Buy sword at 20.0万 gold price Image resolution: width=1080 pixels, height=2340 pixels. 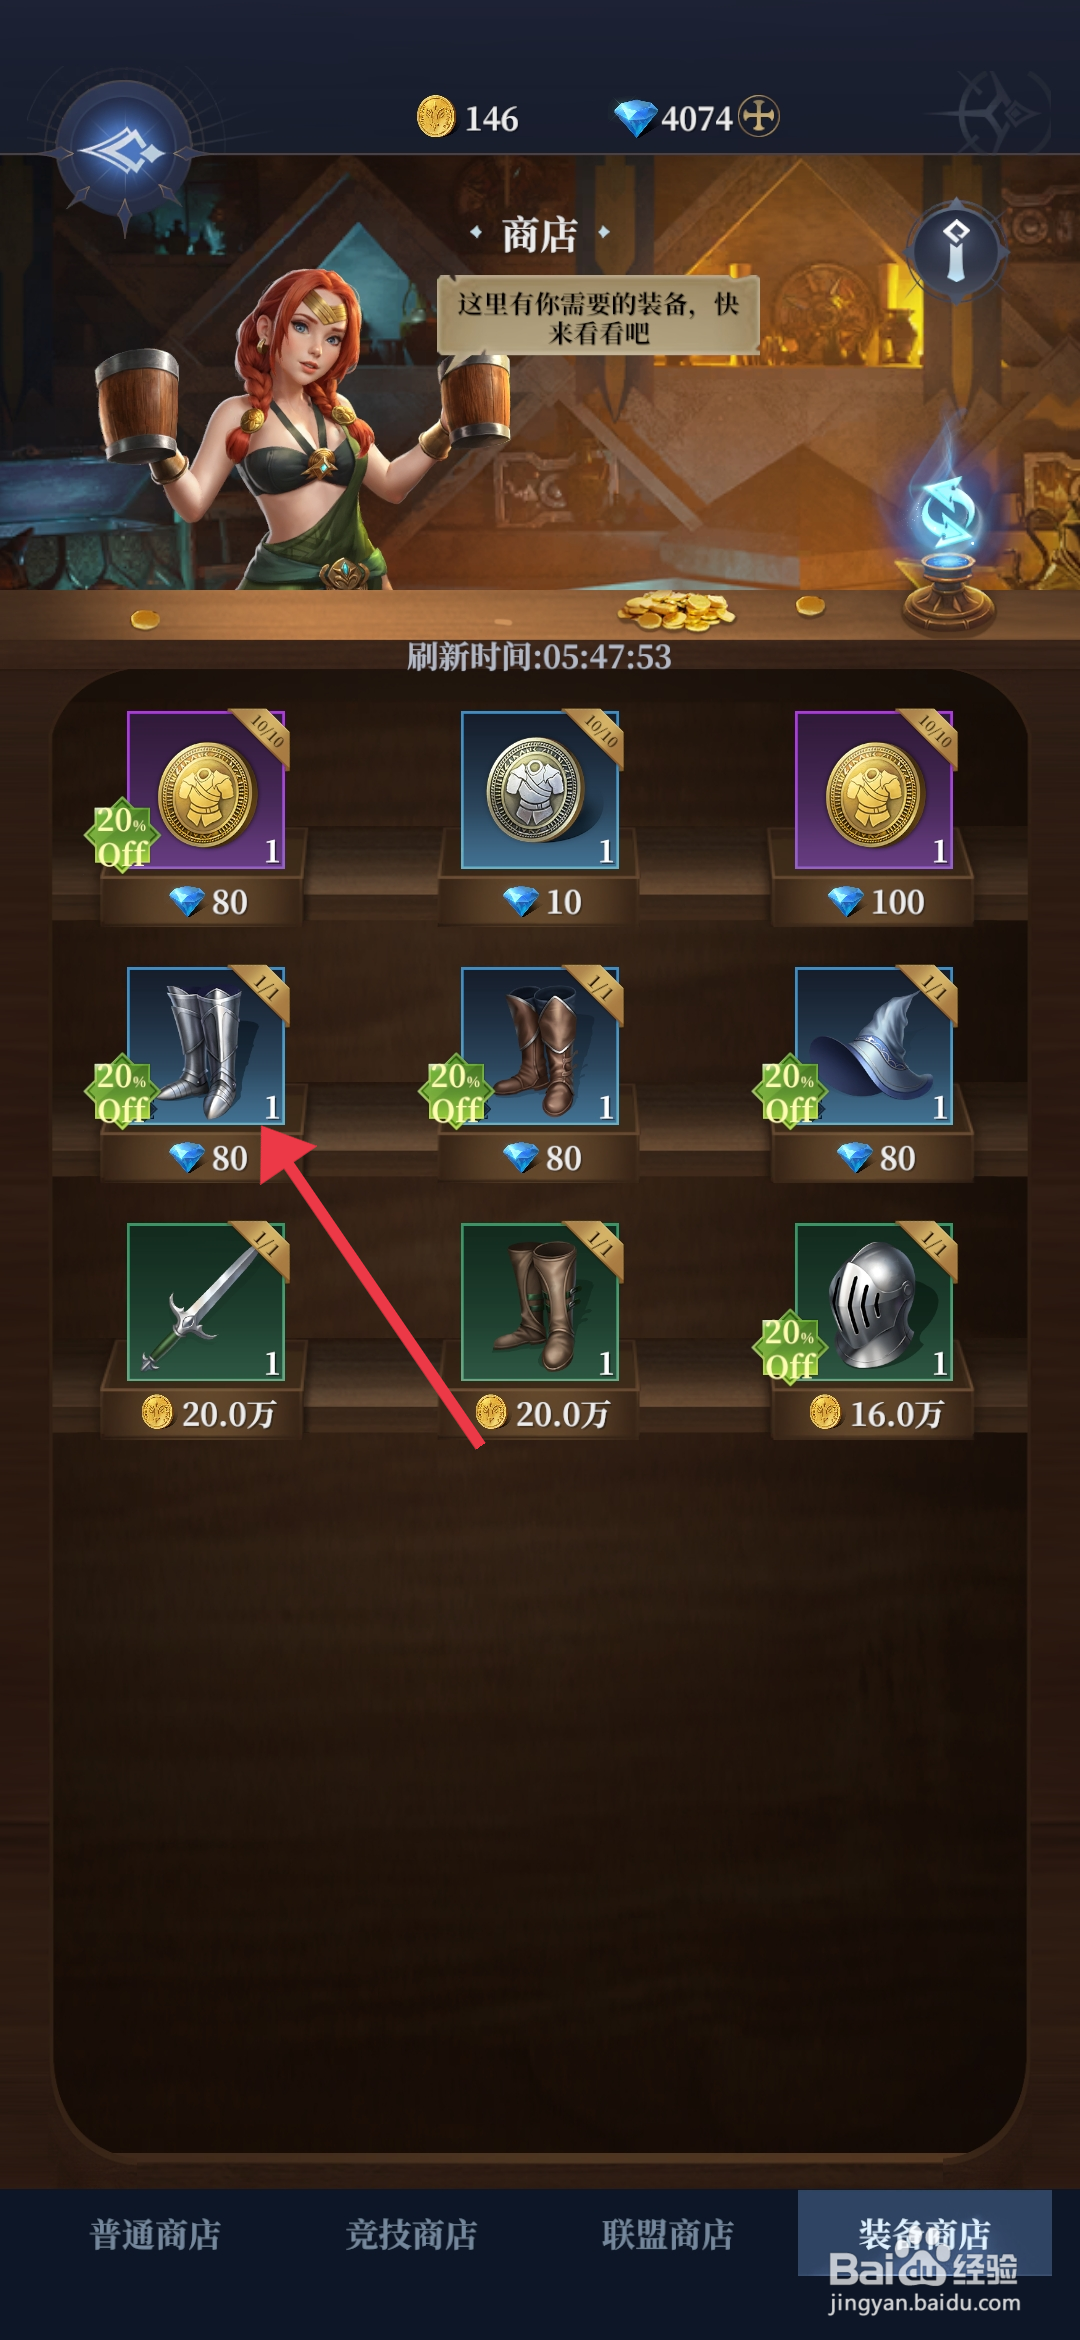pos(208,1413)
